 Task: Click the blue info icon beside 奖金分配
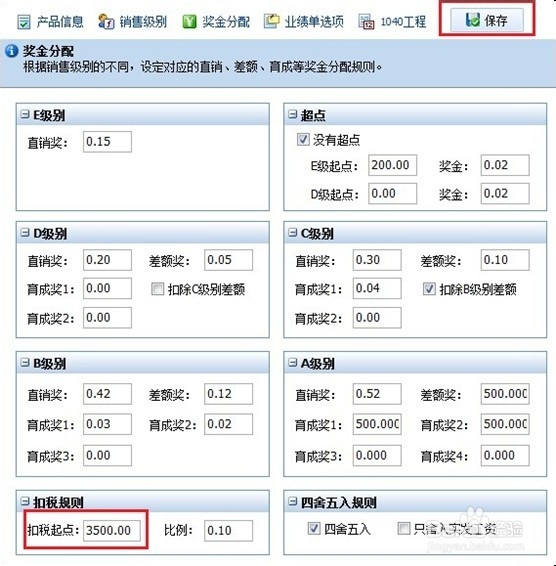12,51
